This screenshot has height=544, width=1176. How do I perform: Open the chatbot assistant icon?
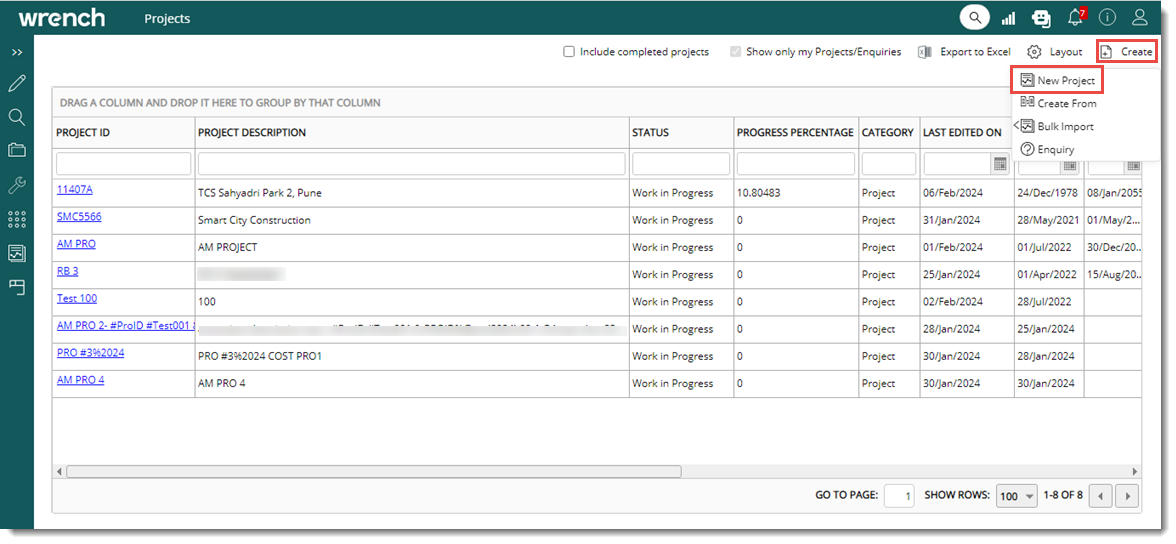[1041, 17]
